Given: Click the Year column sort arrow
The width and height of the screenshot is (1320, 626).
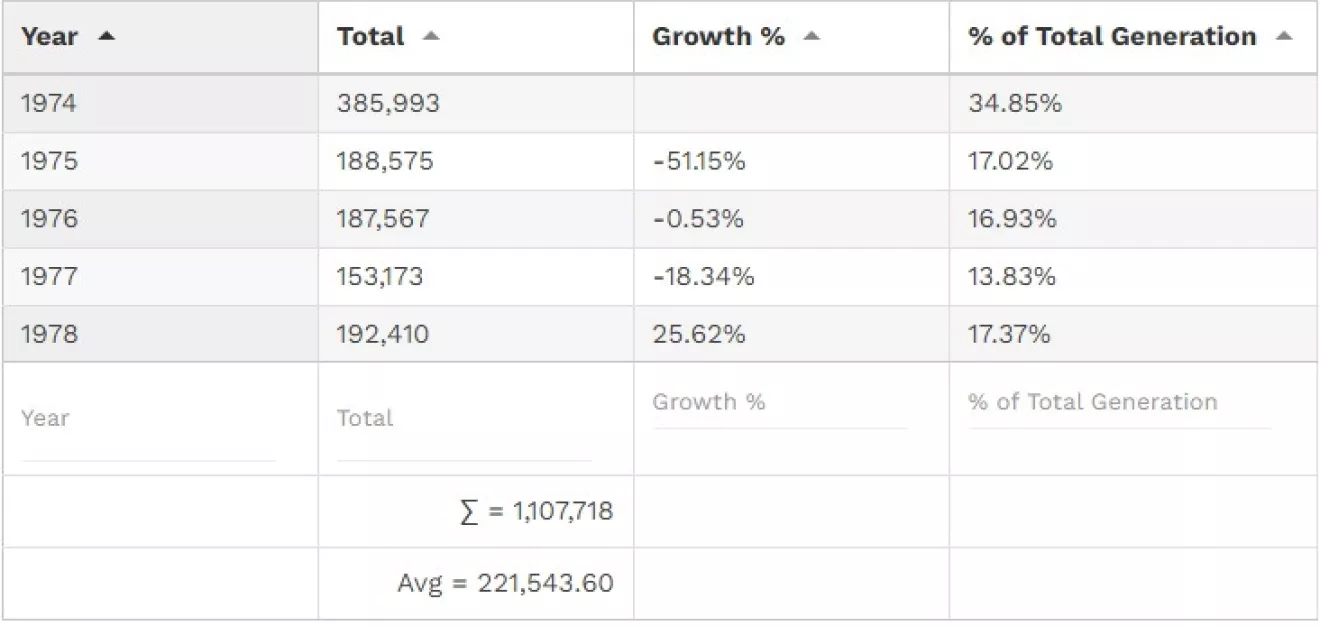Looking at the screenshot, I should [106, 36].
